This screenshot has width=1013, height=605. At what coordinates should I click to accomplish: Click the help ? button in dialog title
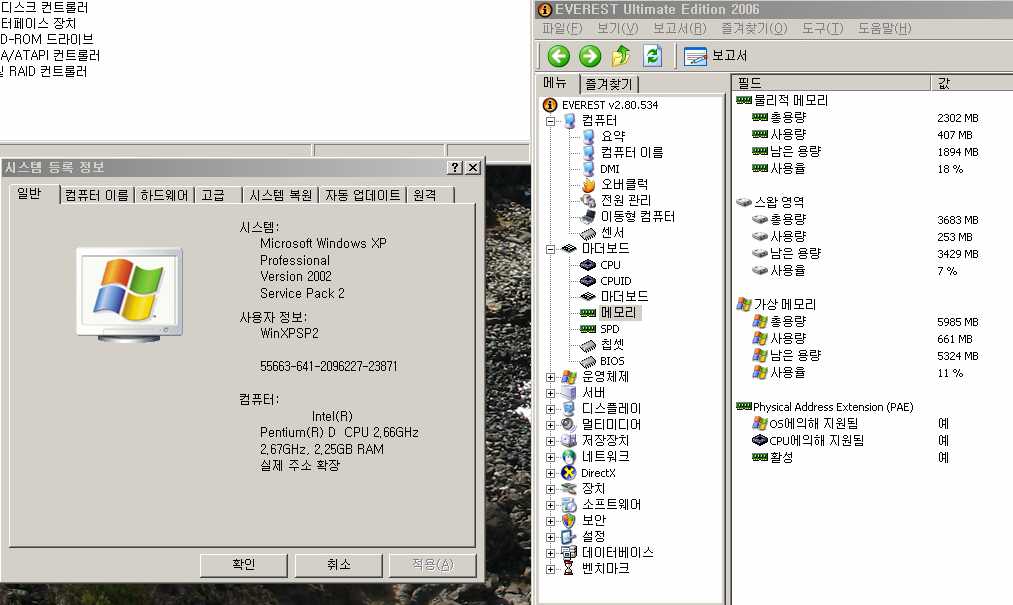click(455, 167)
